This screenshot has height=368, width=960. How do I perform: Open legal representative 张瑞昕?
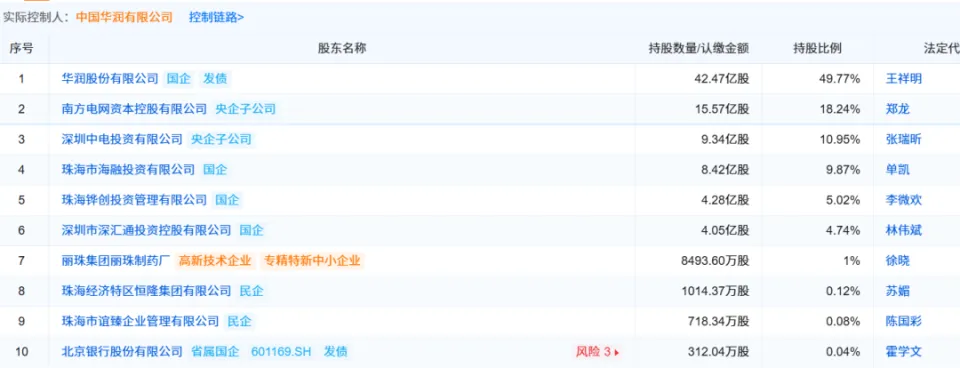point(904,139)
